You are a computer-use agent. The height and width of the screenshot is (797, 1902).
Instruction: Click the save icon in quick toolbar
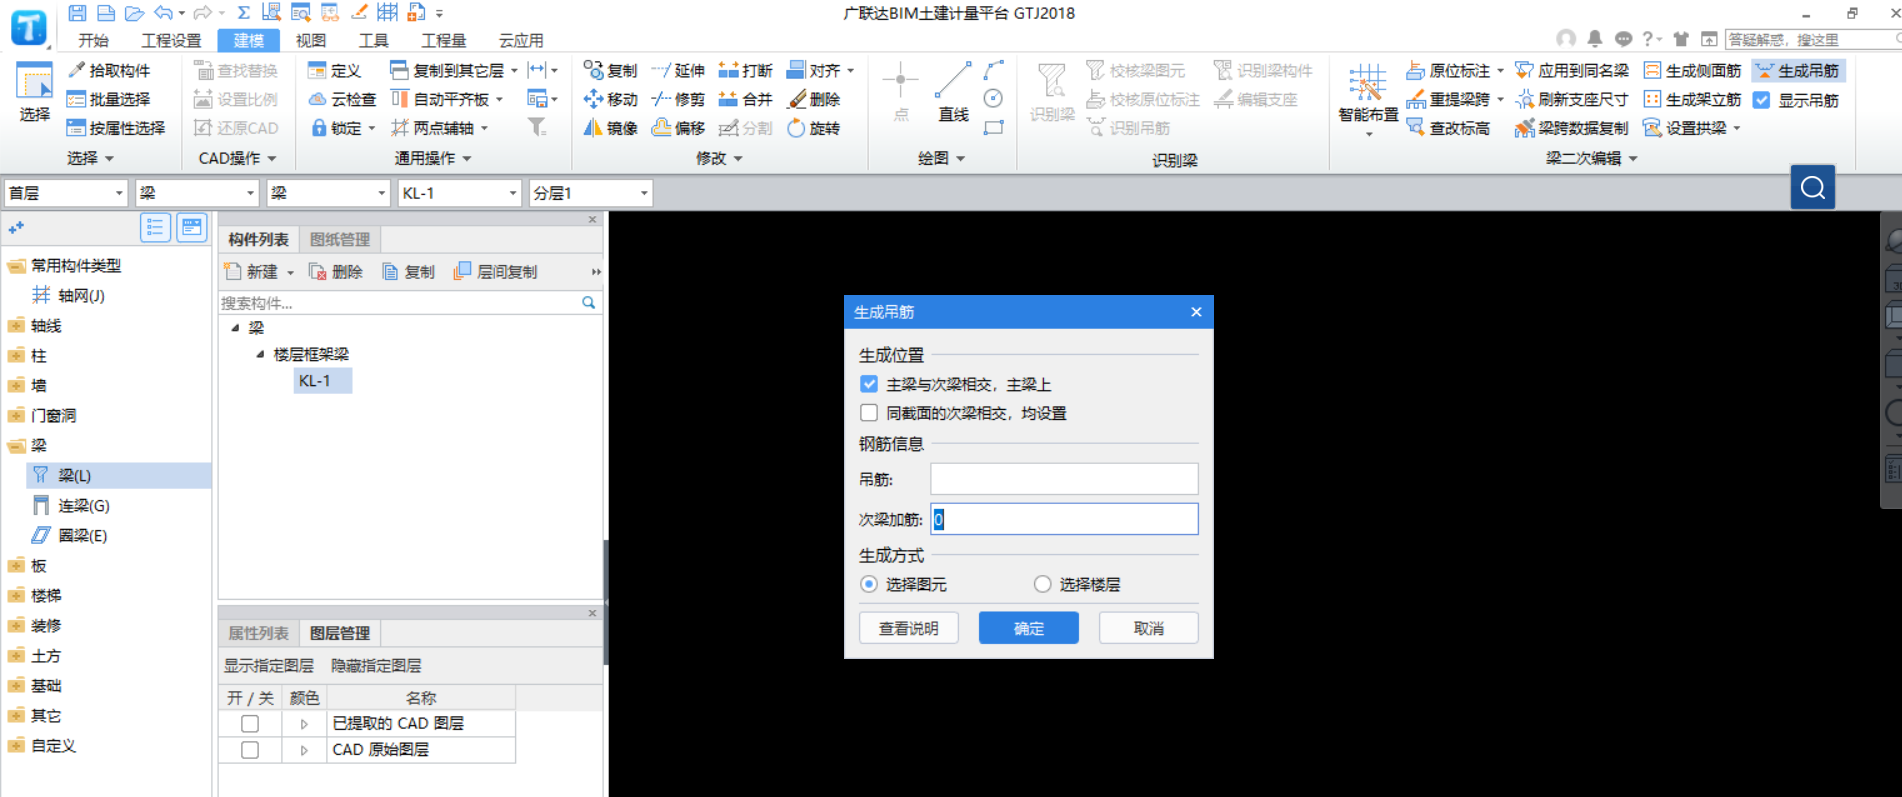77,13
